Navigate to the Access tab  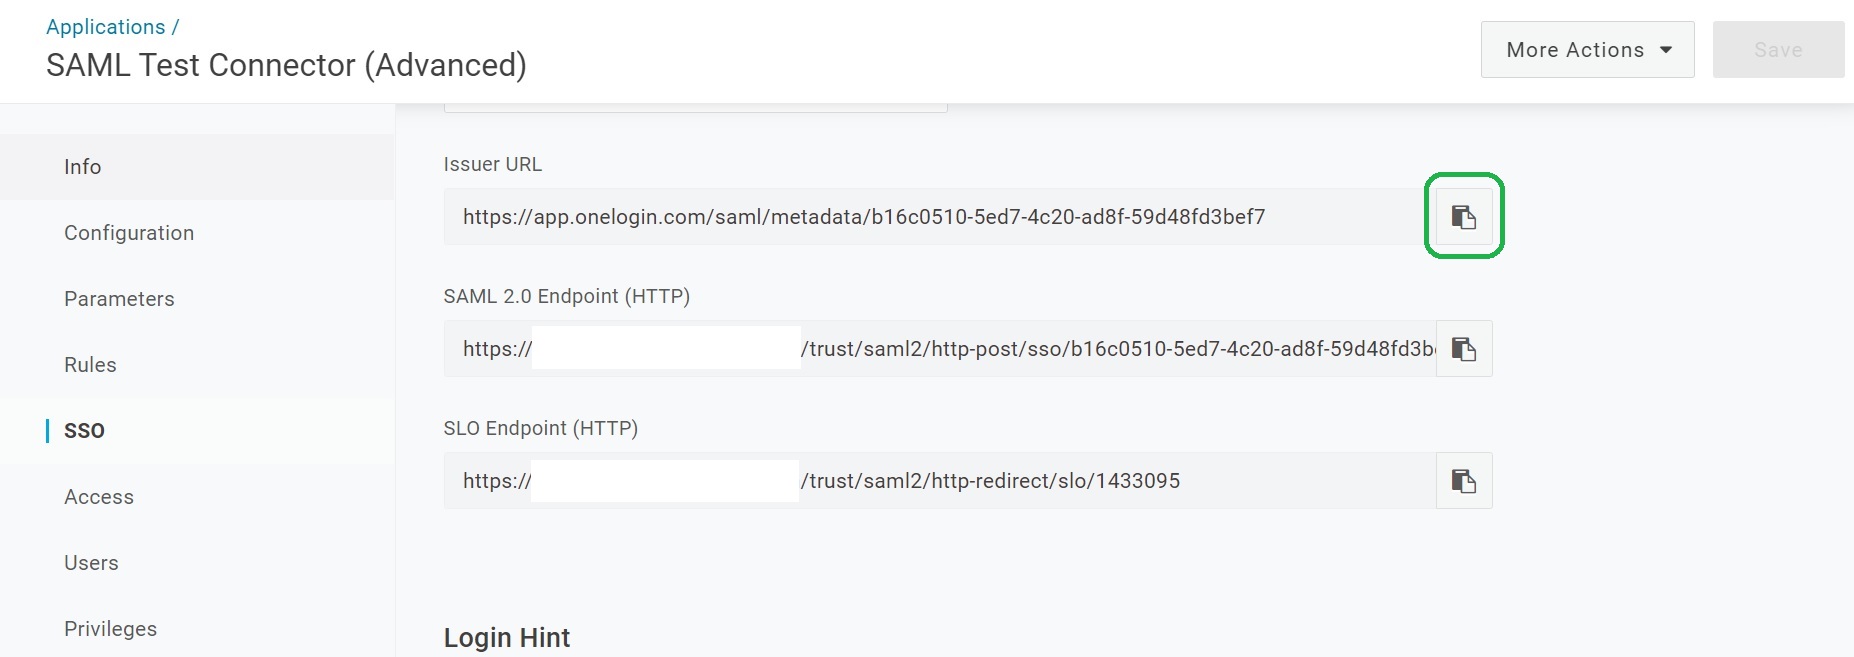coord(99,497)
